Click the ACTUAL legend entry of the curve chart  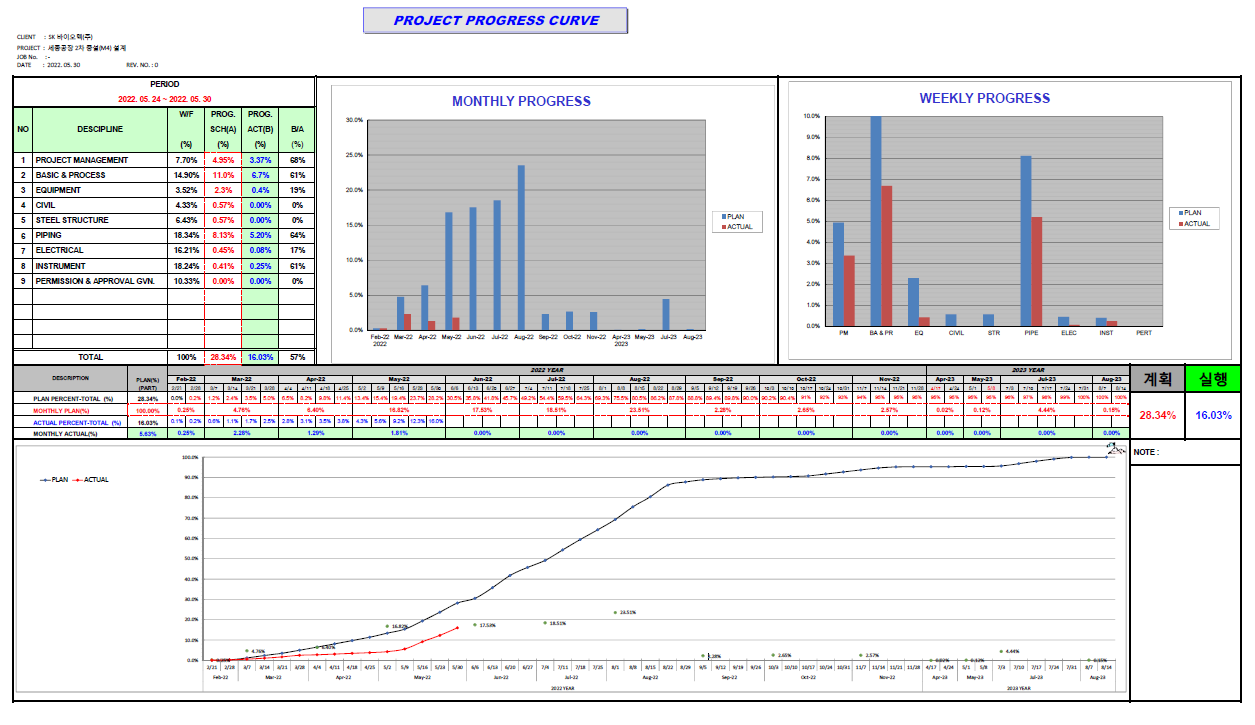[x=91, y=480]
